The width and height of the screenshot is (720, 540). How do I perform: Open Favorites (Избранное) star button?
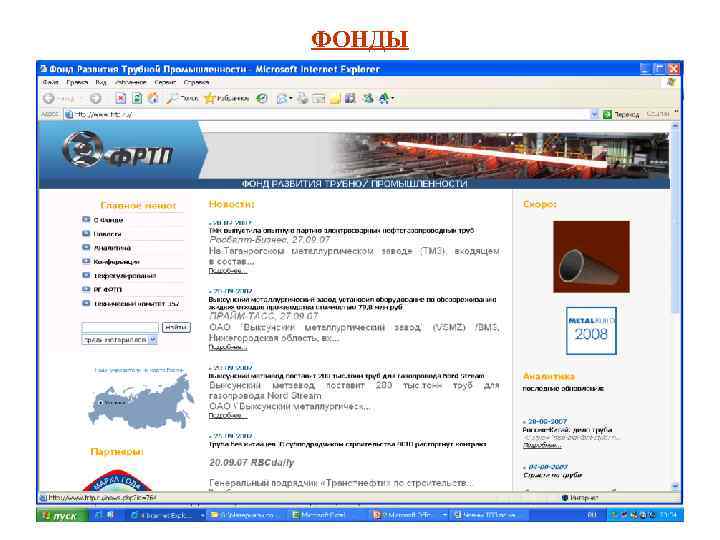(226, 98)
